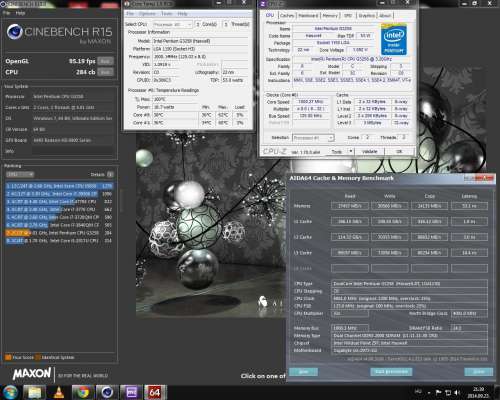Click the ranking Details button
The height and width of the screenshot is (400, 500).
[110, 174]
